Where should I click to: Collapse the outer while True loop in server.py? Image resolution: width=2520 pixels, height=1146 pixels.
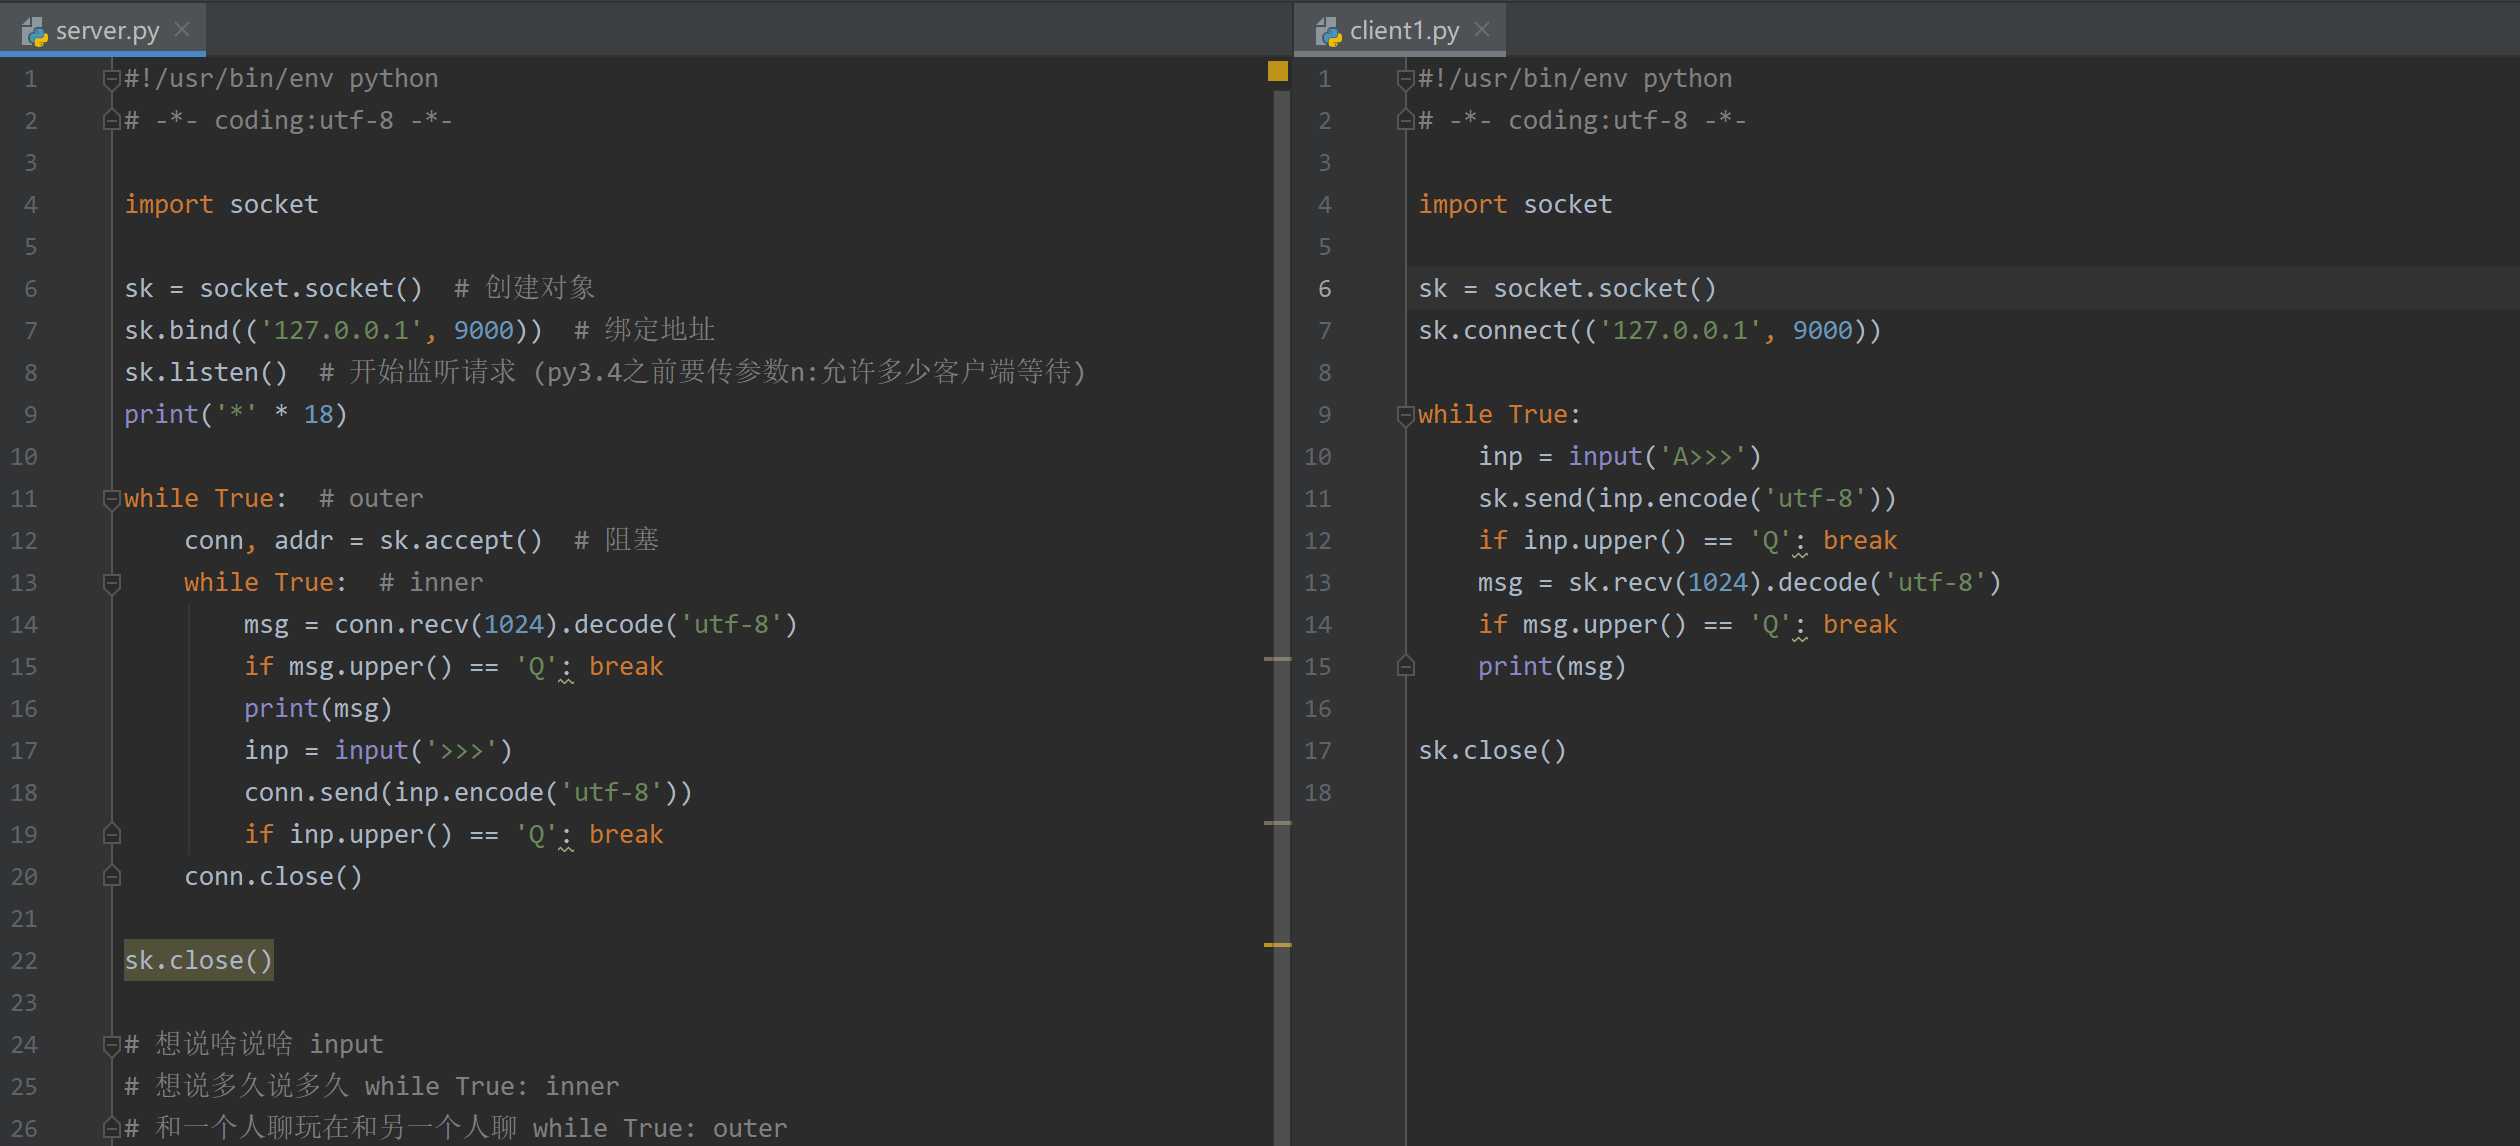[x=112, y=499]
